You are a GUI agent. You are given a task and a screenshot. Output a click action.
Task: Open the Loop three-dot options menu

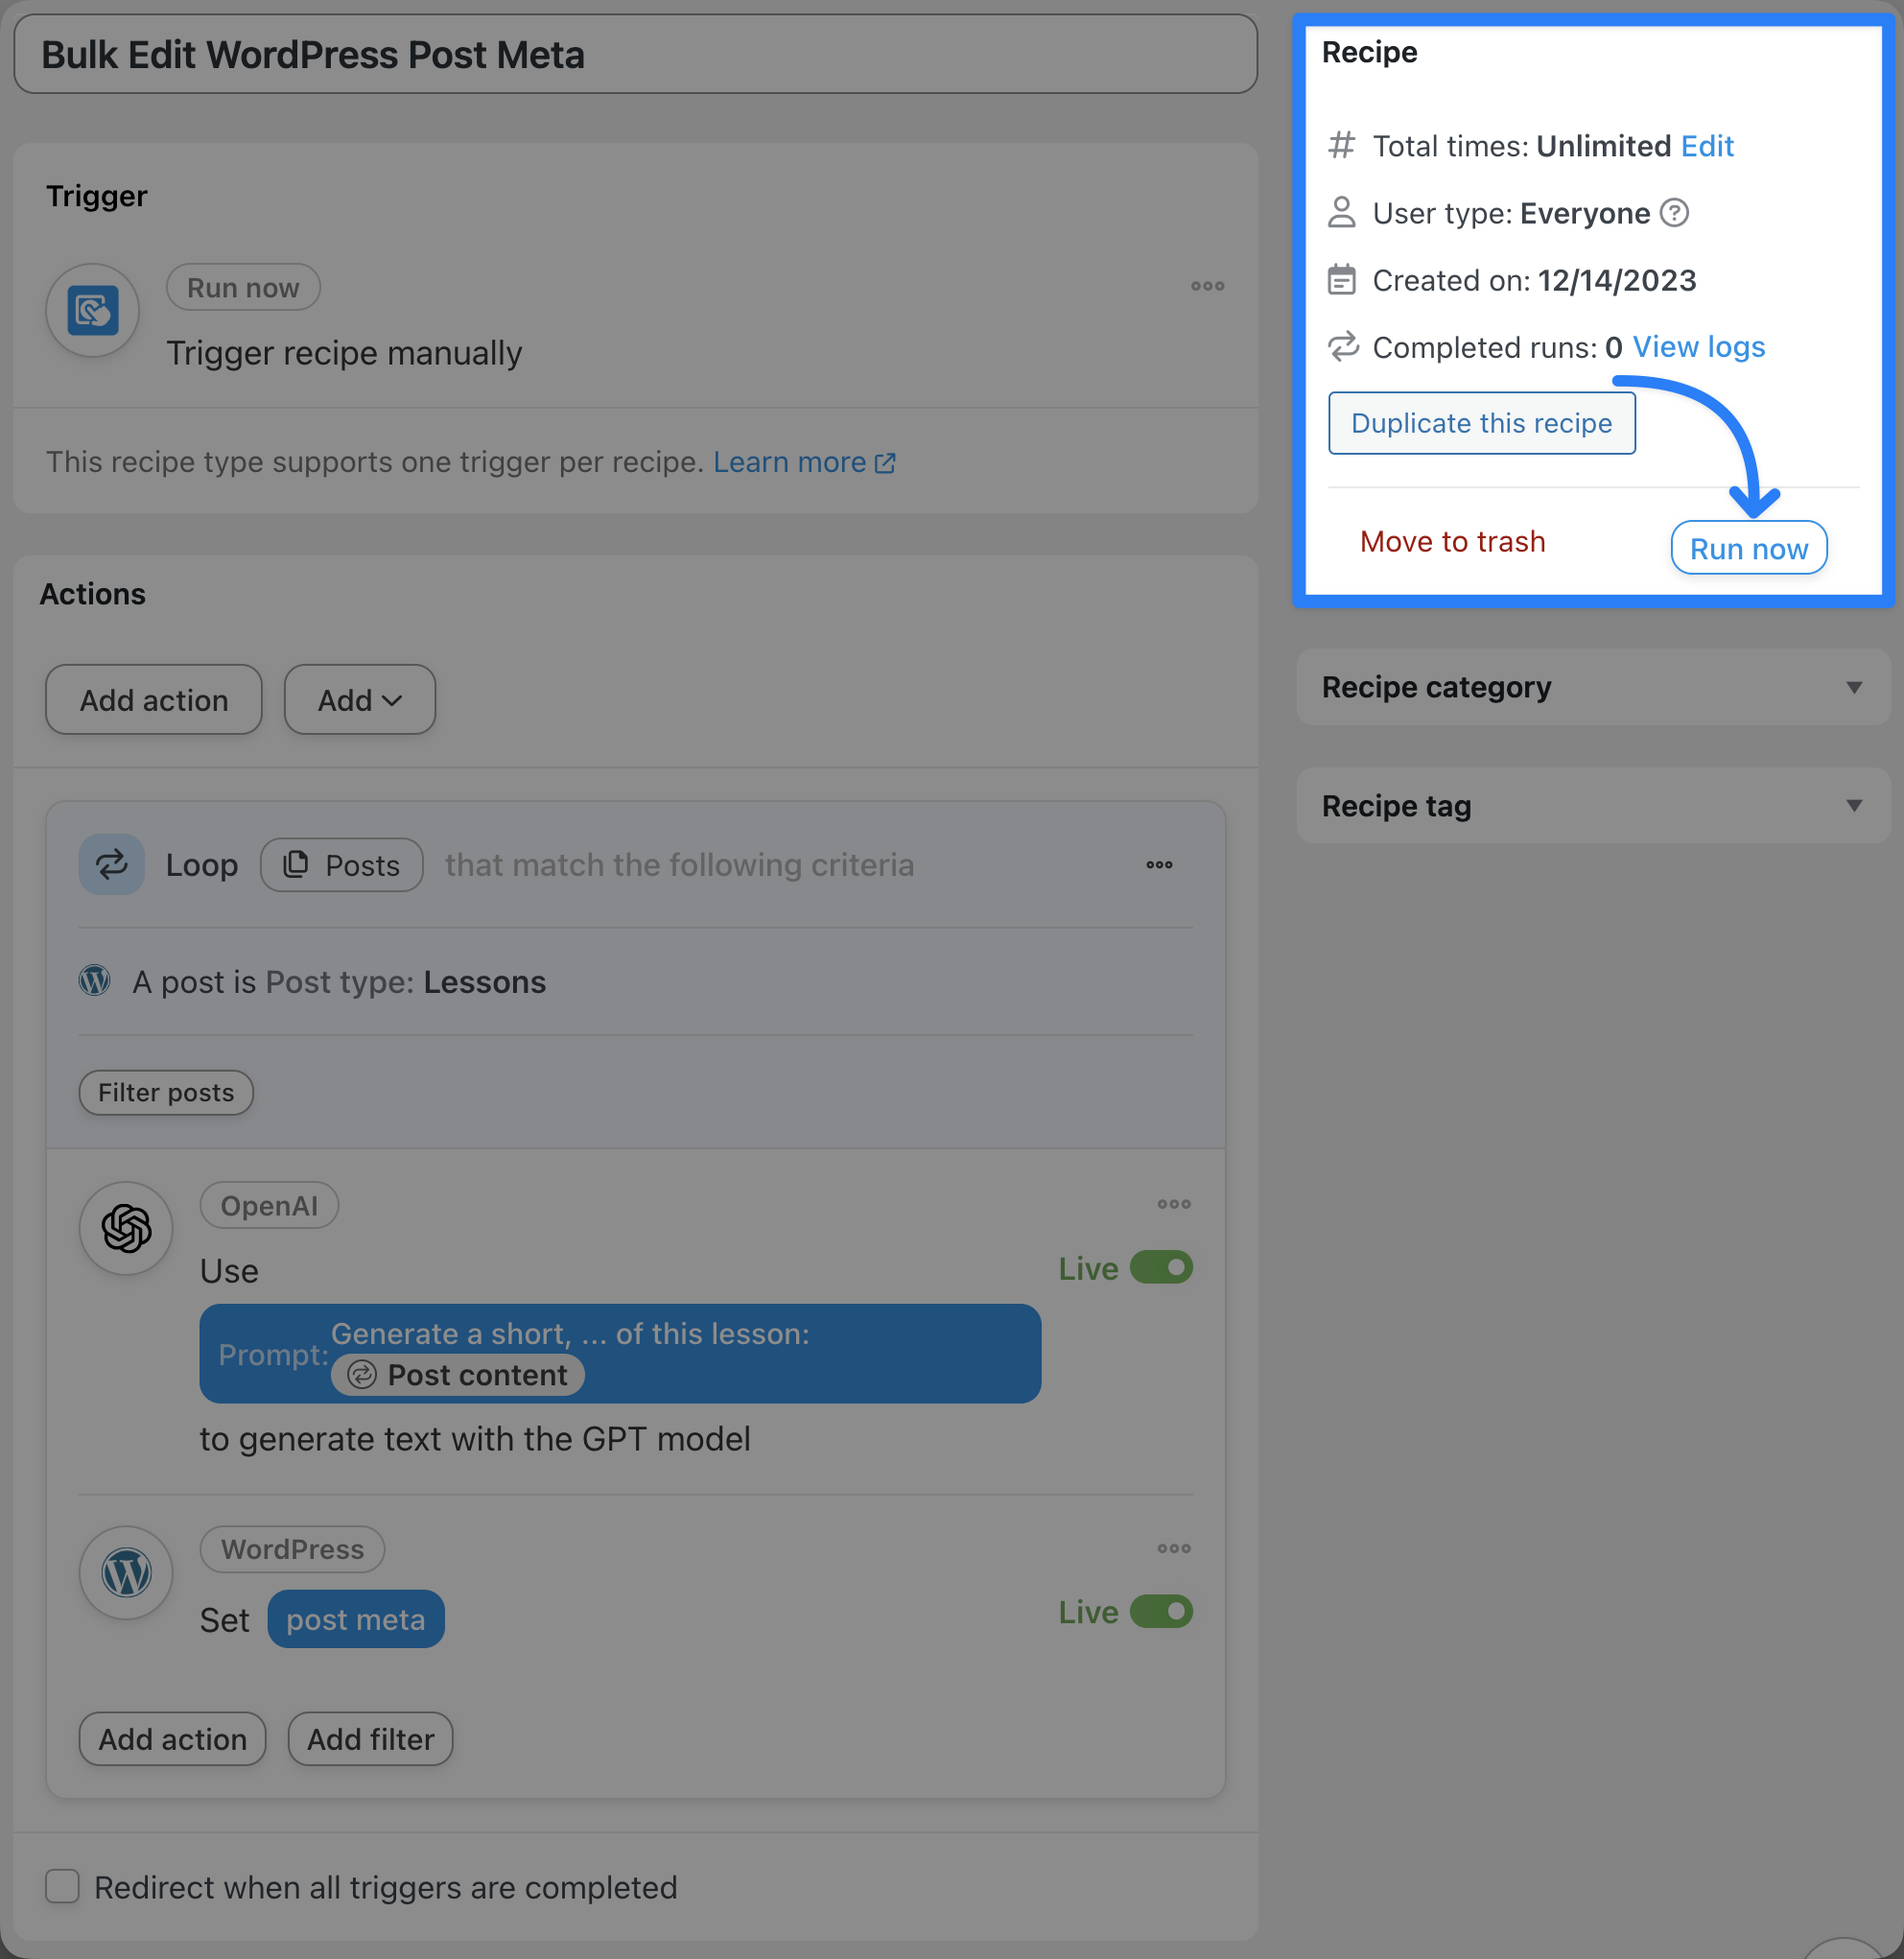pyautogui.click(x=1159, y=864)
